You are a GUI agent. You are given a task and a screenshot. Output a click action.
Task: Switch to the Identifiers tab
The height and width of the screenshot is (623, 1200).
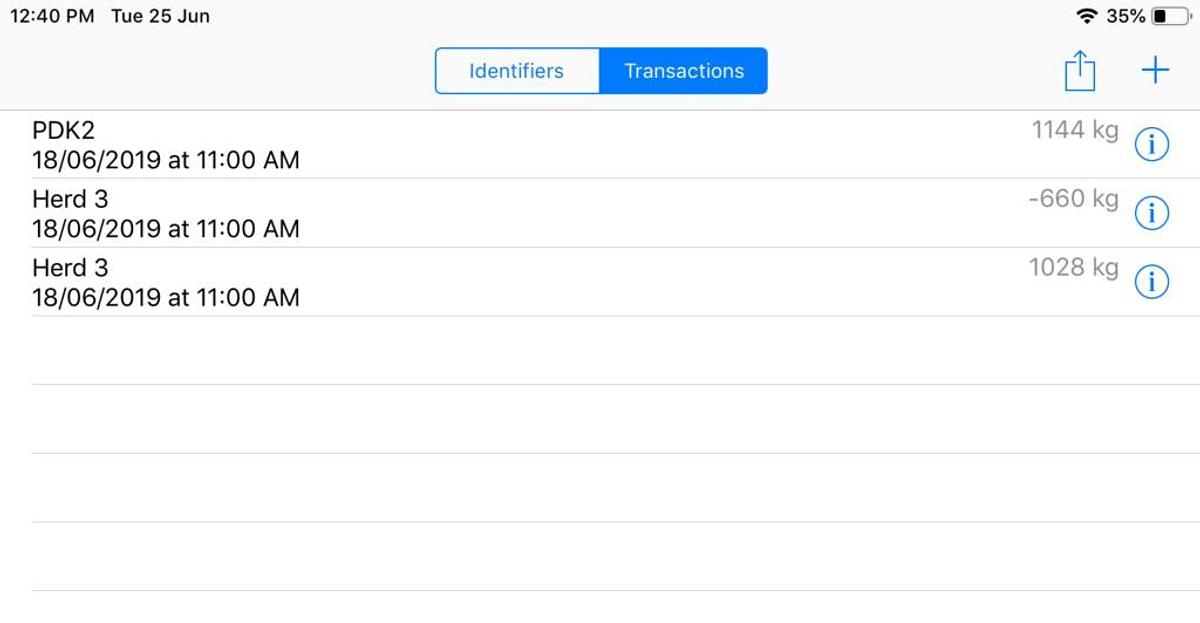tap(516, 71)
